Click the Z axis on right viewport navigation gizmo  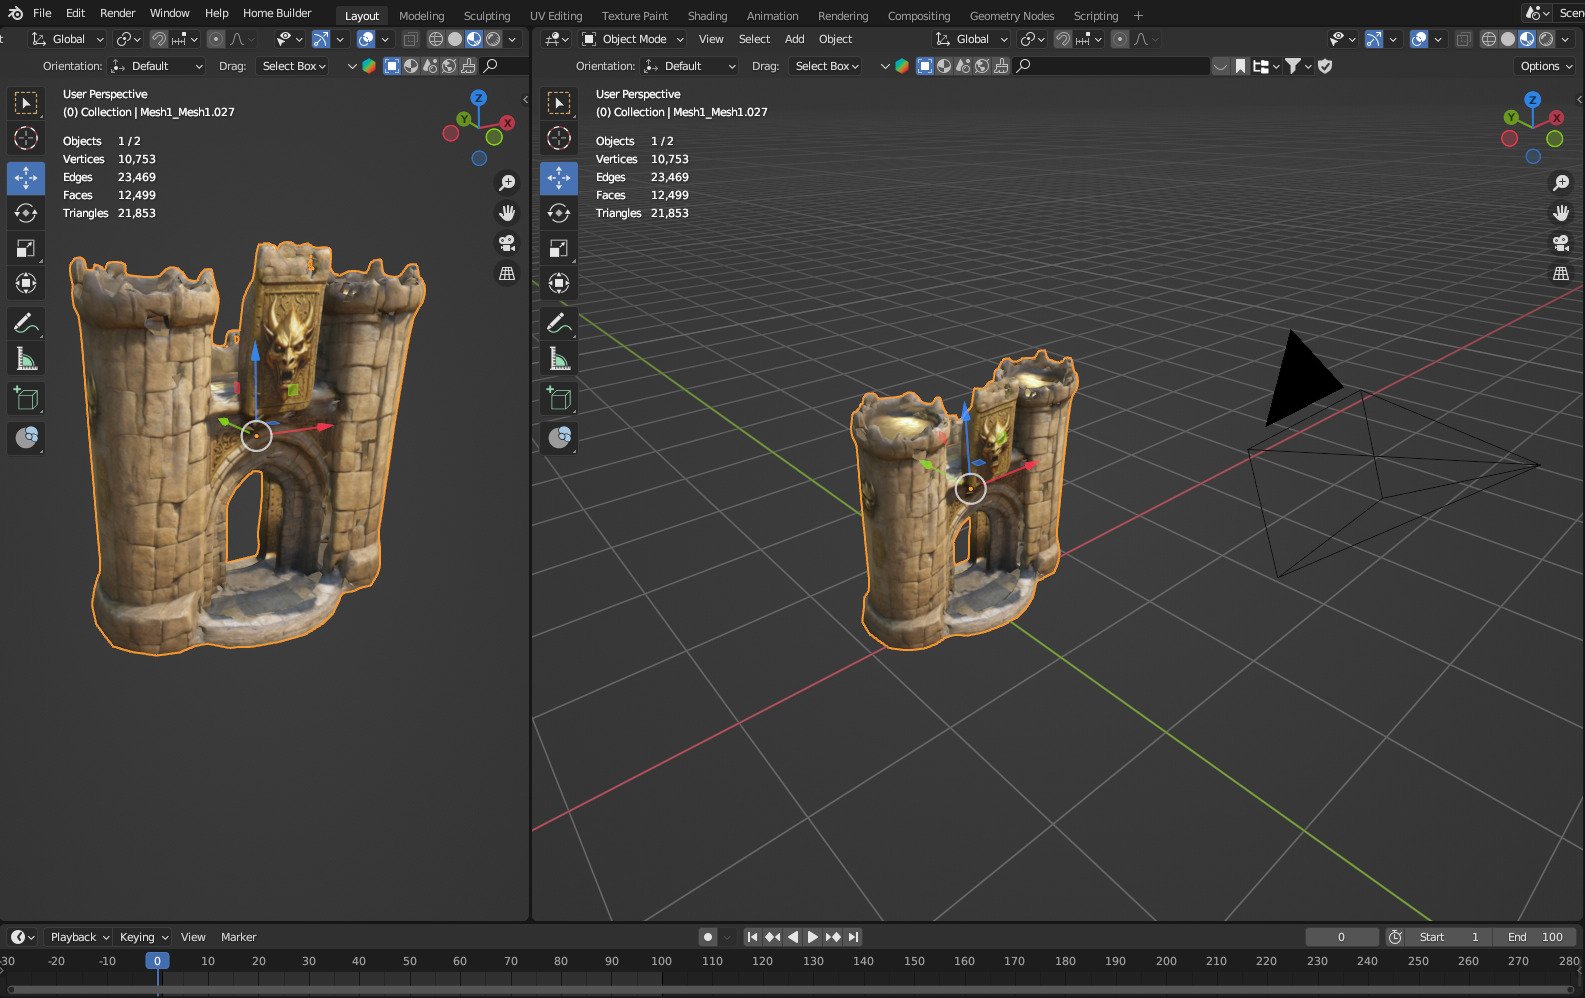pos(1533,100)
